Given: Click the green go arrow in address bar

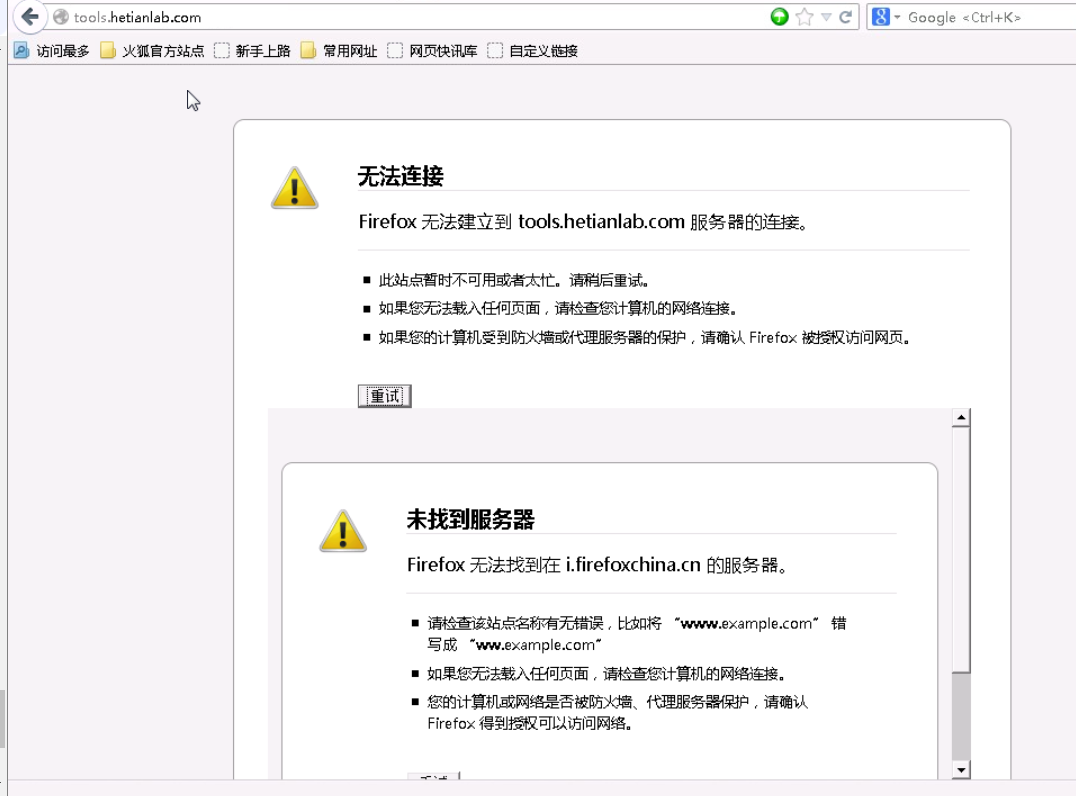Looking at the screenshot, I should click(779, 17).
